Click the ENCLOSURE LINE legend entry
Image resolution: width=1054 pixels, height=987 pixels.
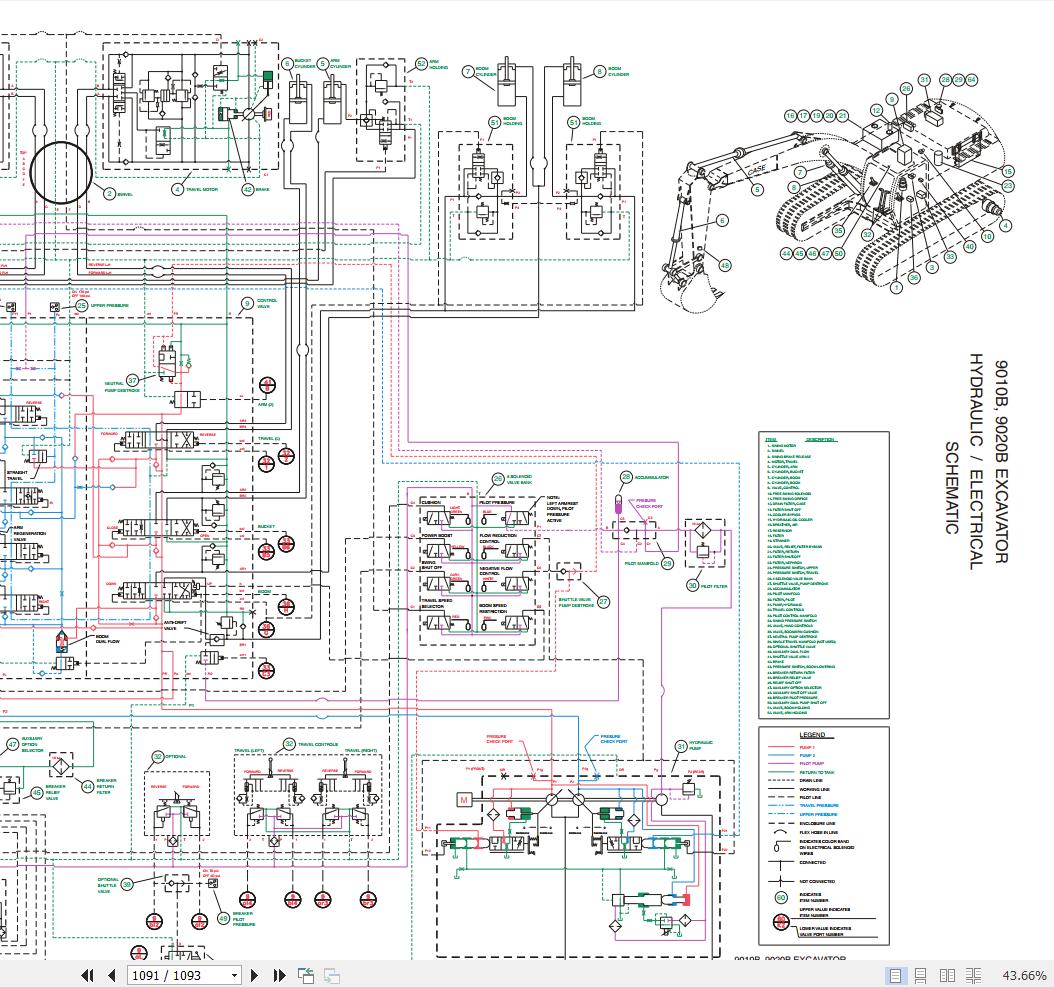(817, 823)
